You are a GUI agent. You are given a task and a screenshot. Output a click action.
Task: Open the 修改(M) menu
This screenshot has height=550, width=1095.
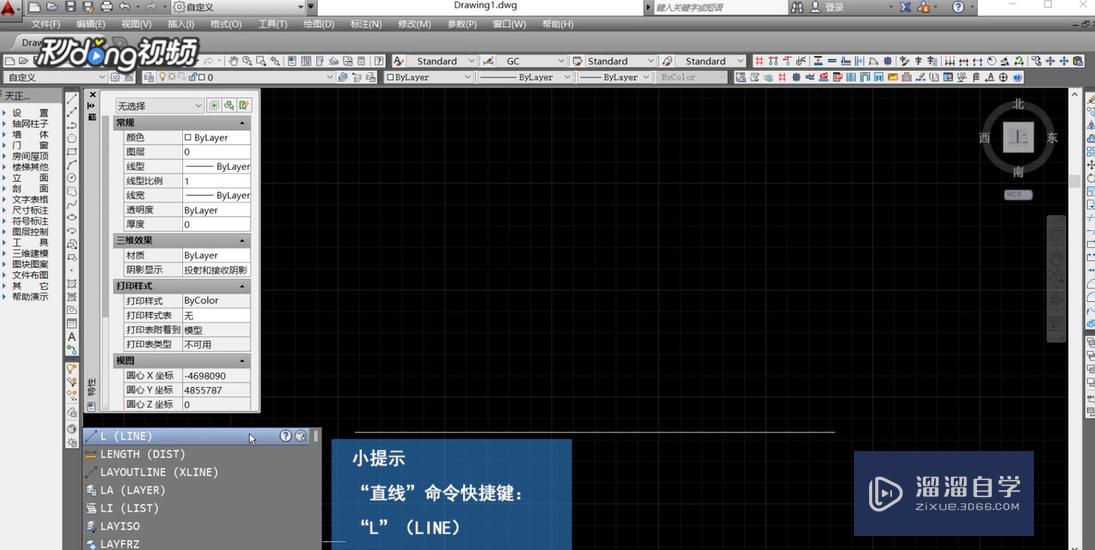tap(414, 24)
